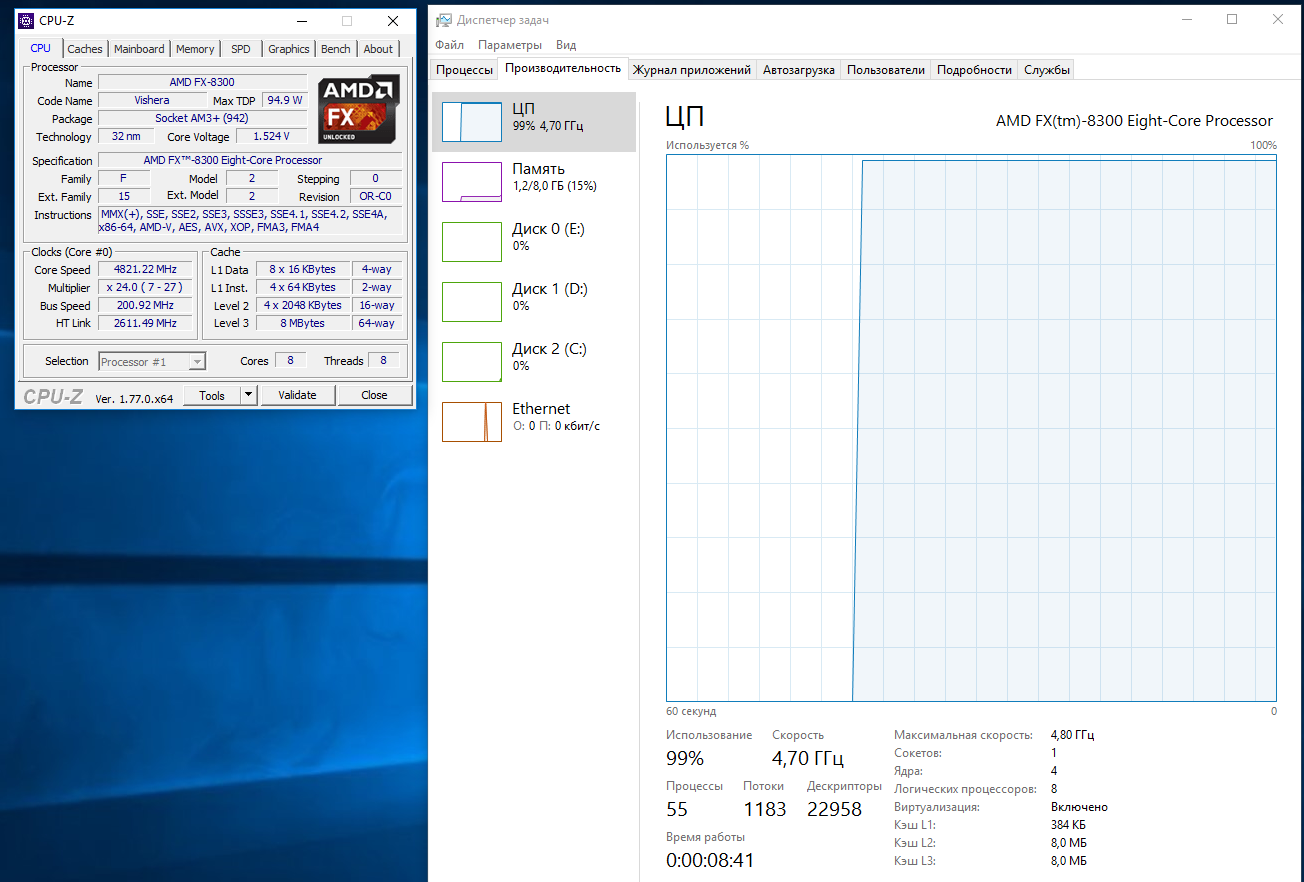This screenshot has height=882, width=1304.
Task: Click the CPU usage graph in Task Manager
Action: point(971,428)
